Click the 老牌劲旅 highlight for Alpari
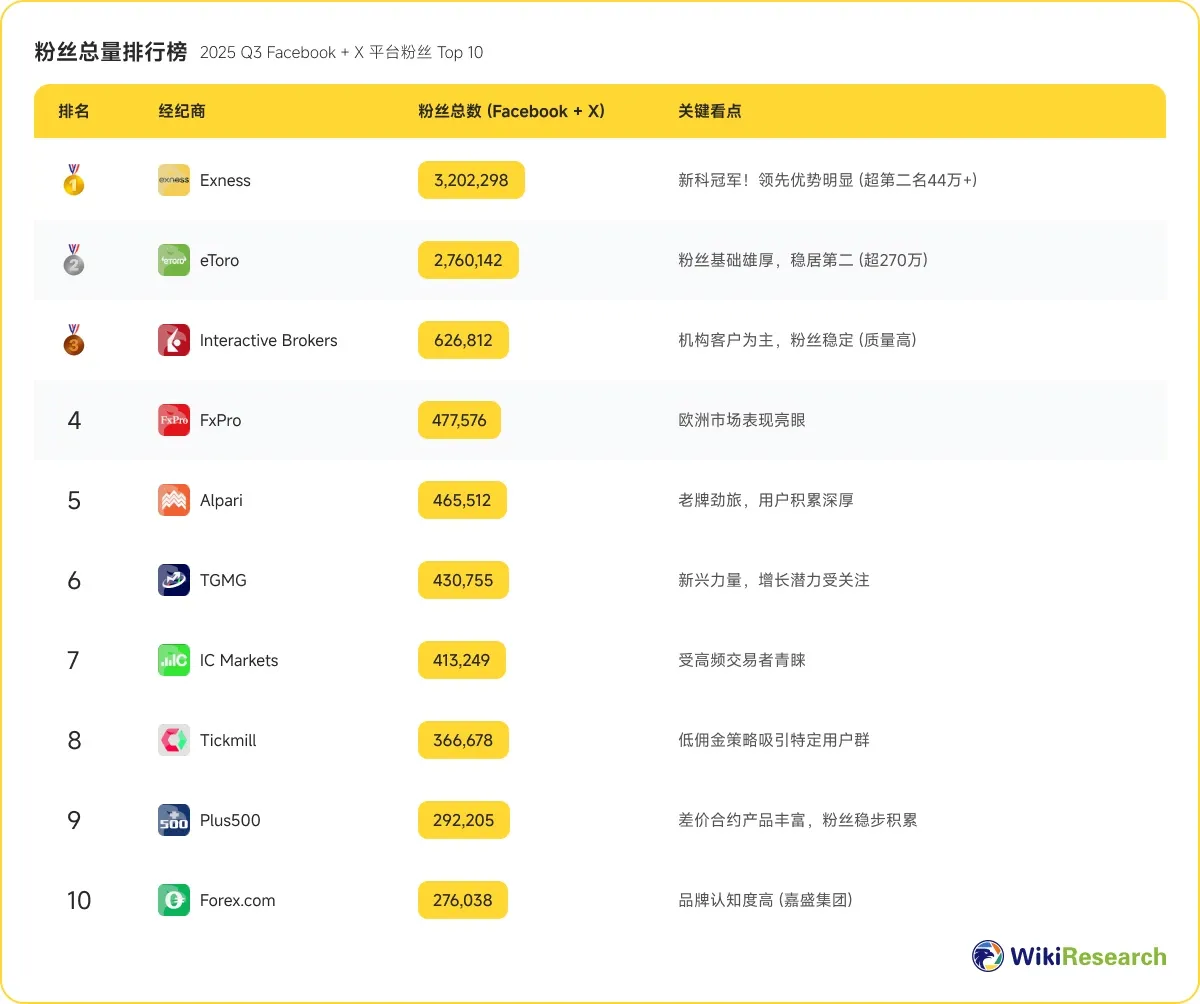This screenshot has width=1200, height=1004. click(766, 500)
